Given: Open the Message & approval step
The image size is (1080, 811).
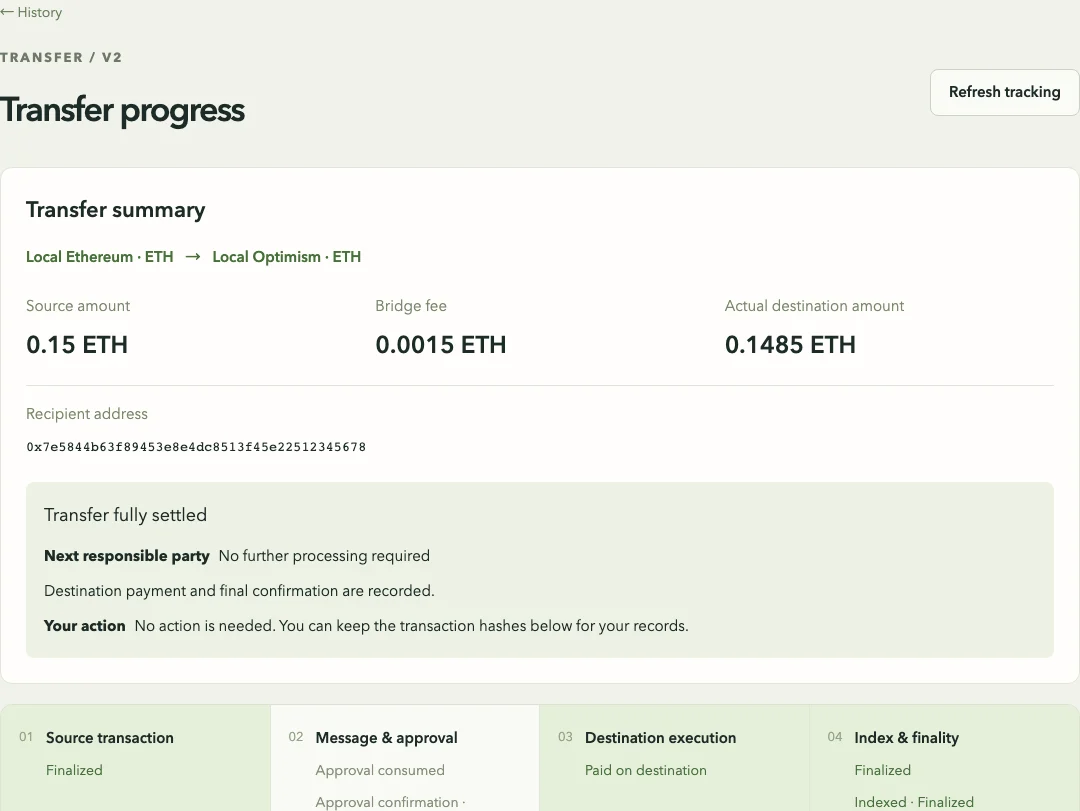Looking at the screenshot, I should (405, 758).
